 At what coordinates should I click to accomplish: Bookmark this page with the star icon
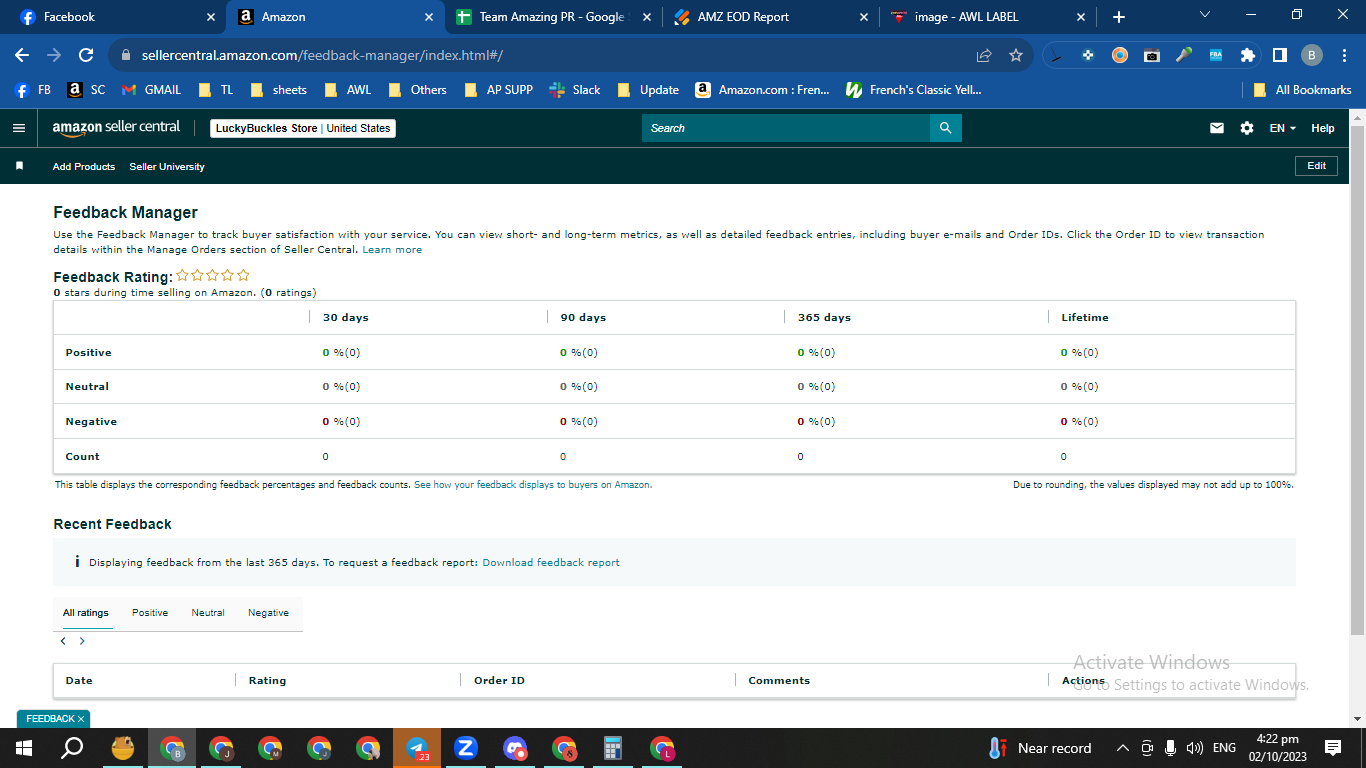pos(1016,55)
